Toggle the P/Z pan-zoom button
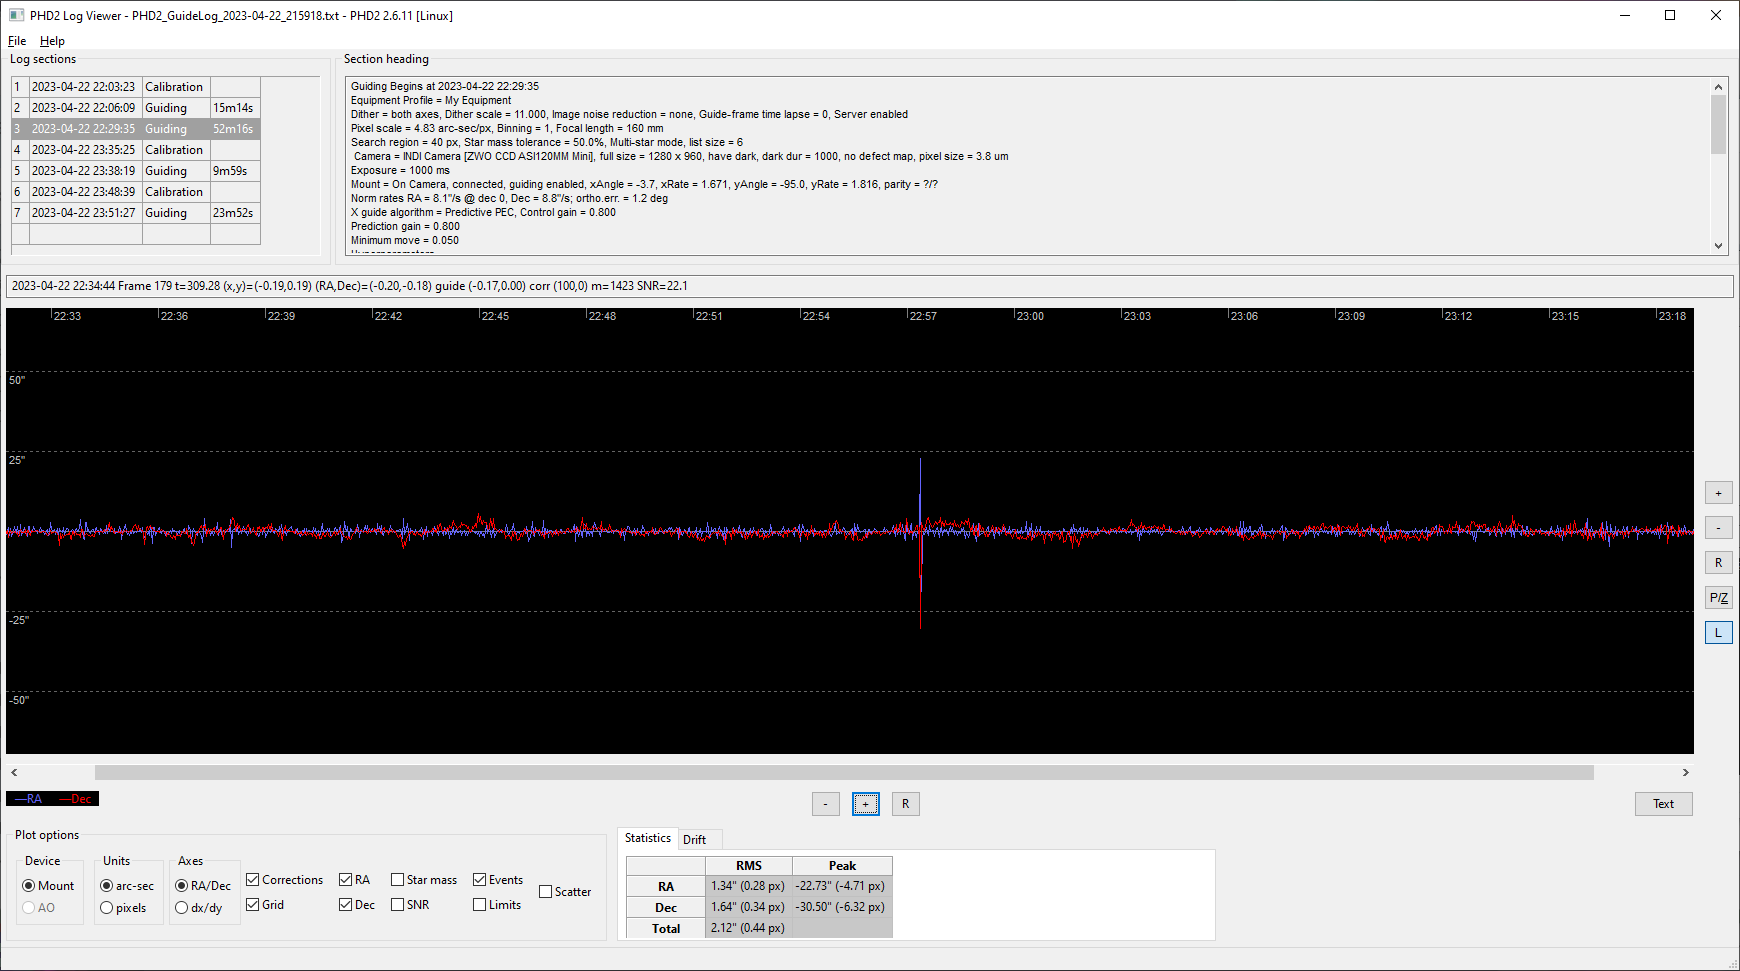 (x=1718, y=598)
